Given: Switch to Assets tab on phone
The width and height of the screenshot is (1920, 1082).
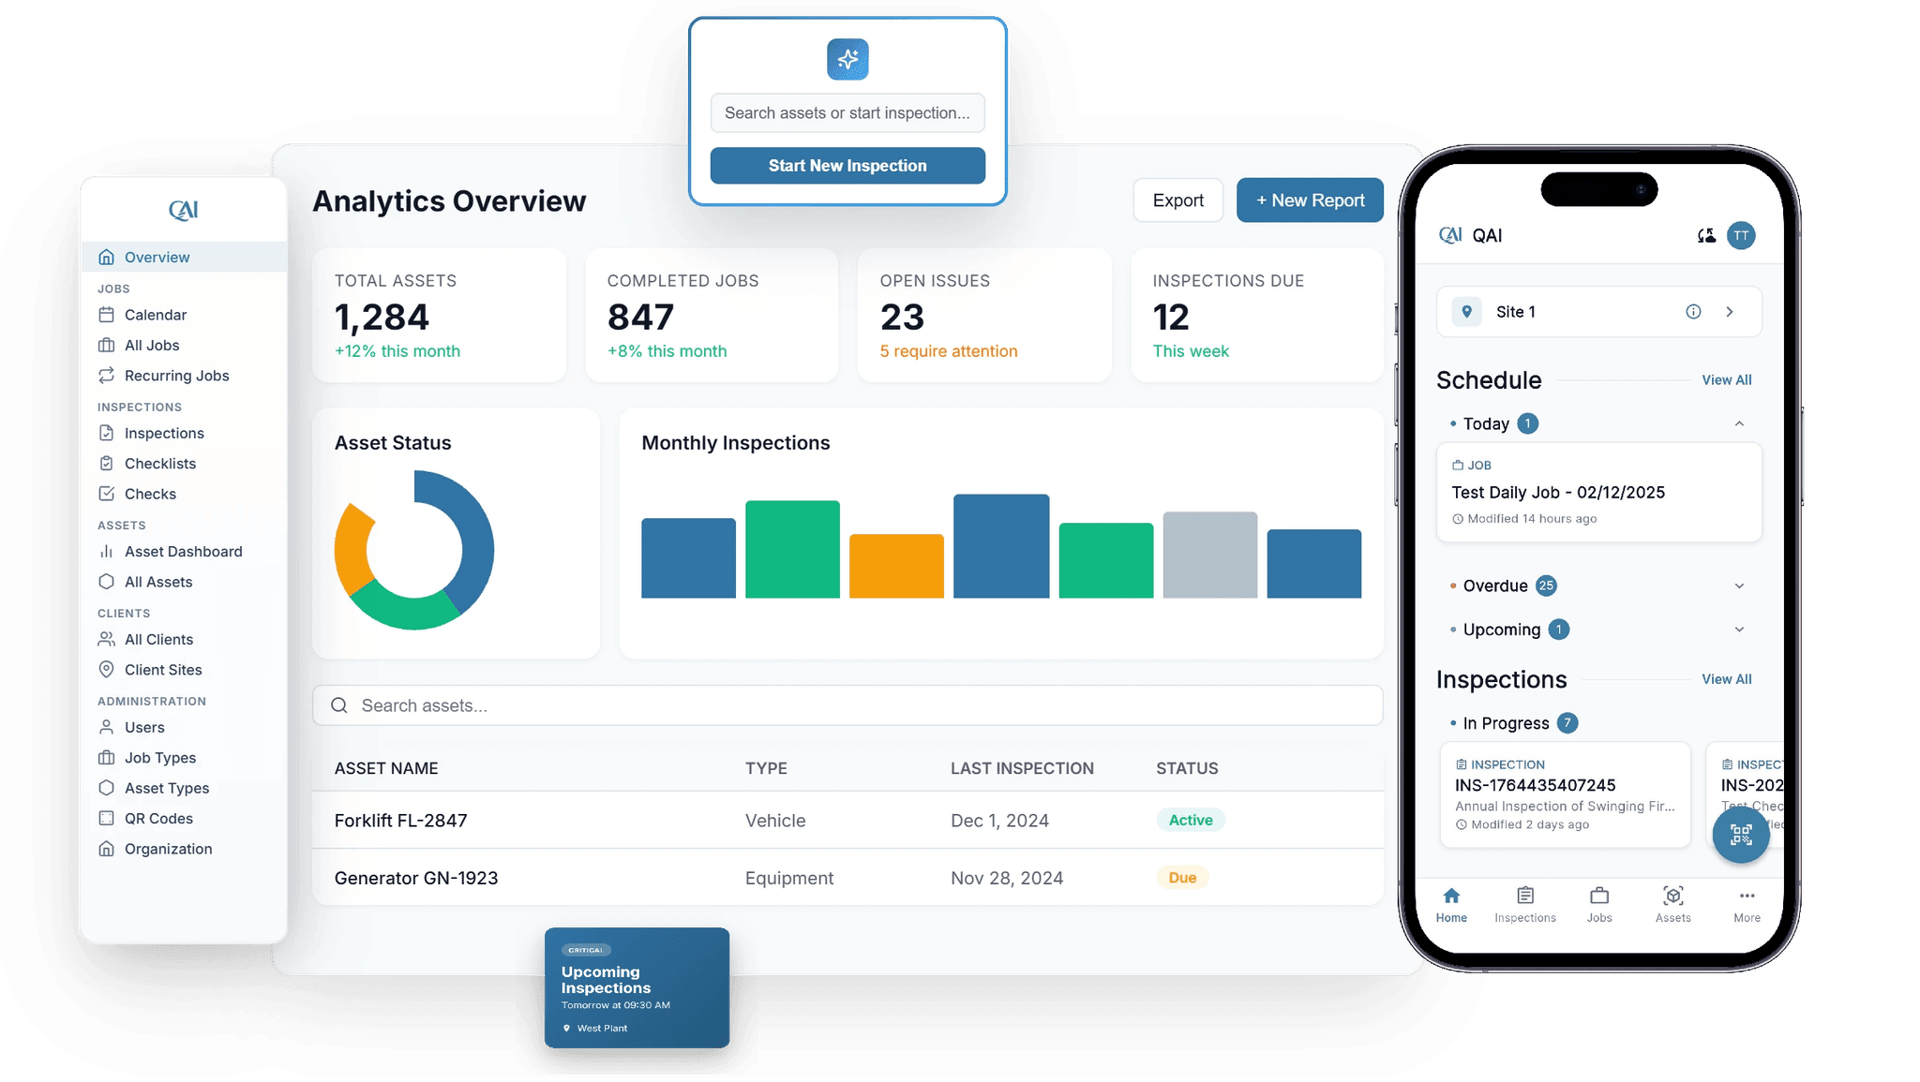Looking at the screenshot, I should [1673, 905].
